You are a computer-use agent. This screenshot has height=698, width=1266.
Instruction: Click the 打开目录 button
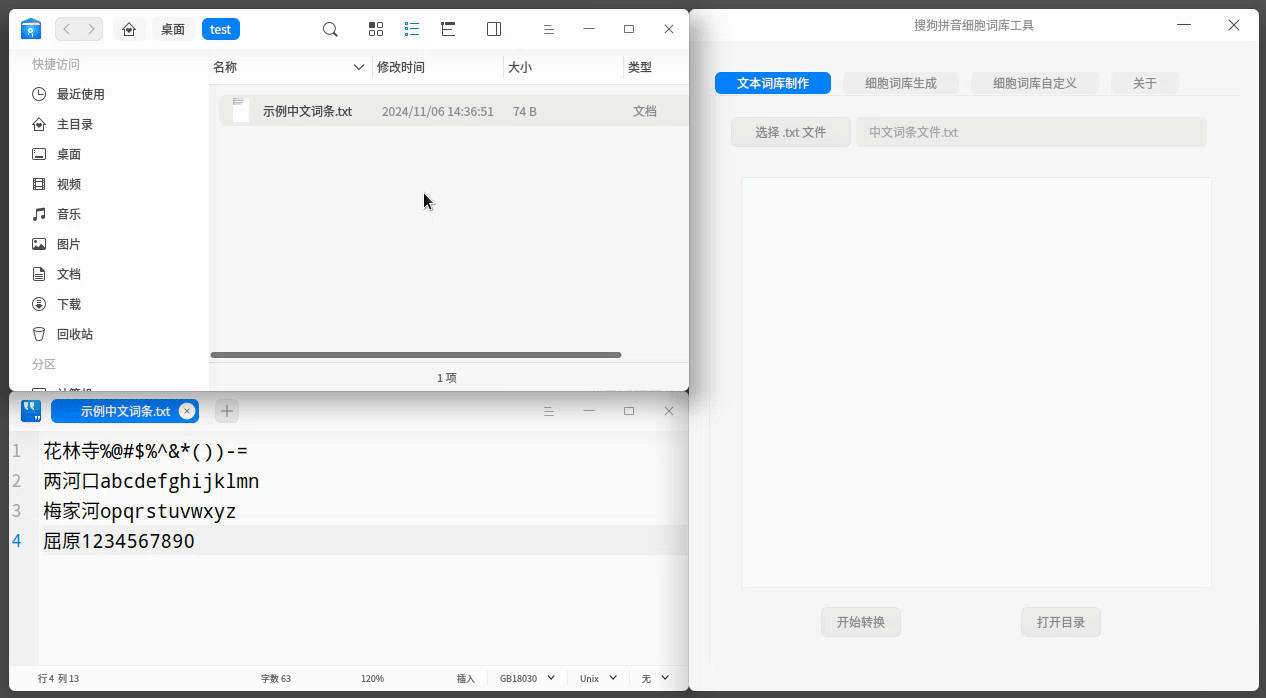tap(1061, 622)
